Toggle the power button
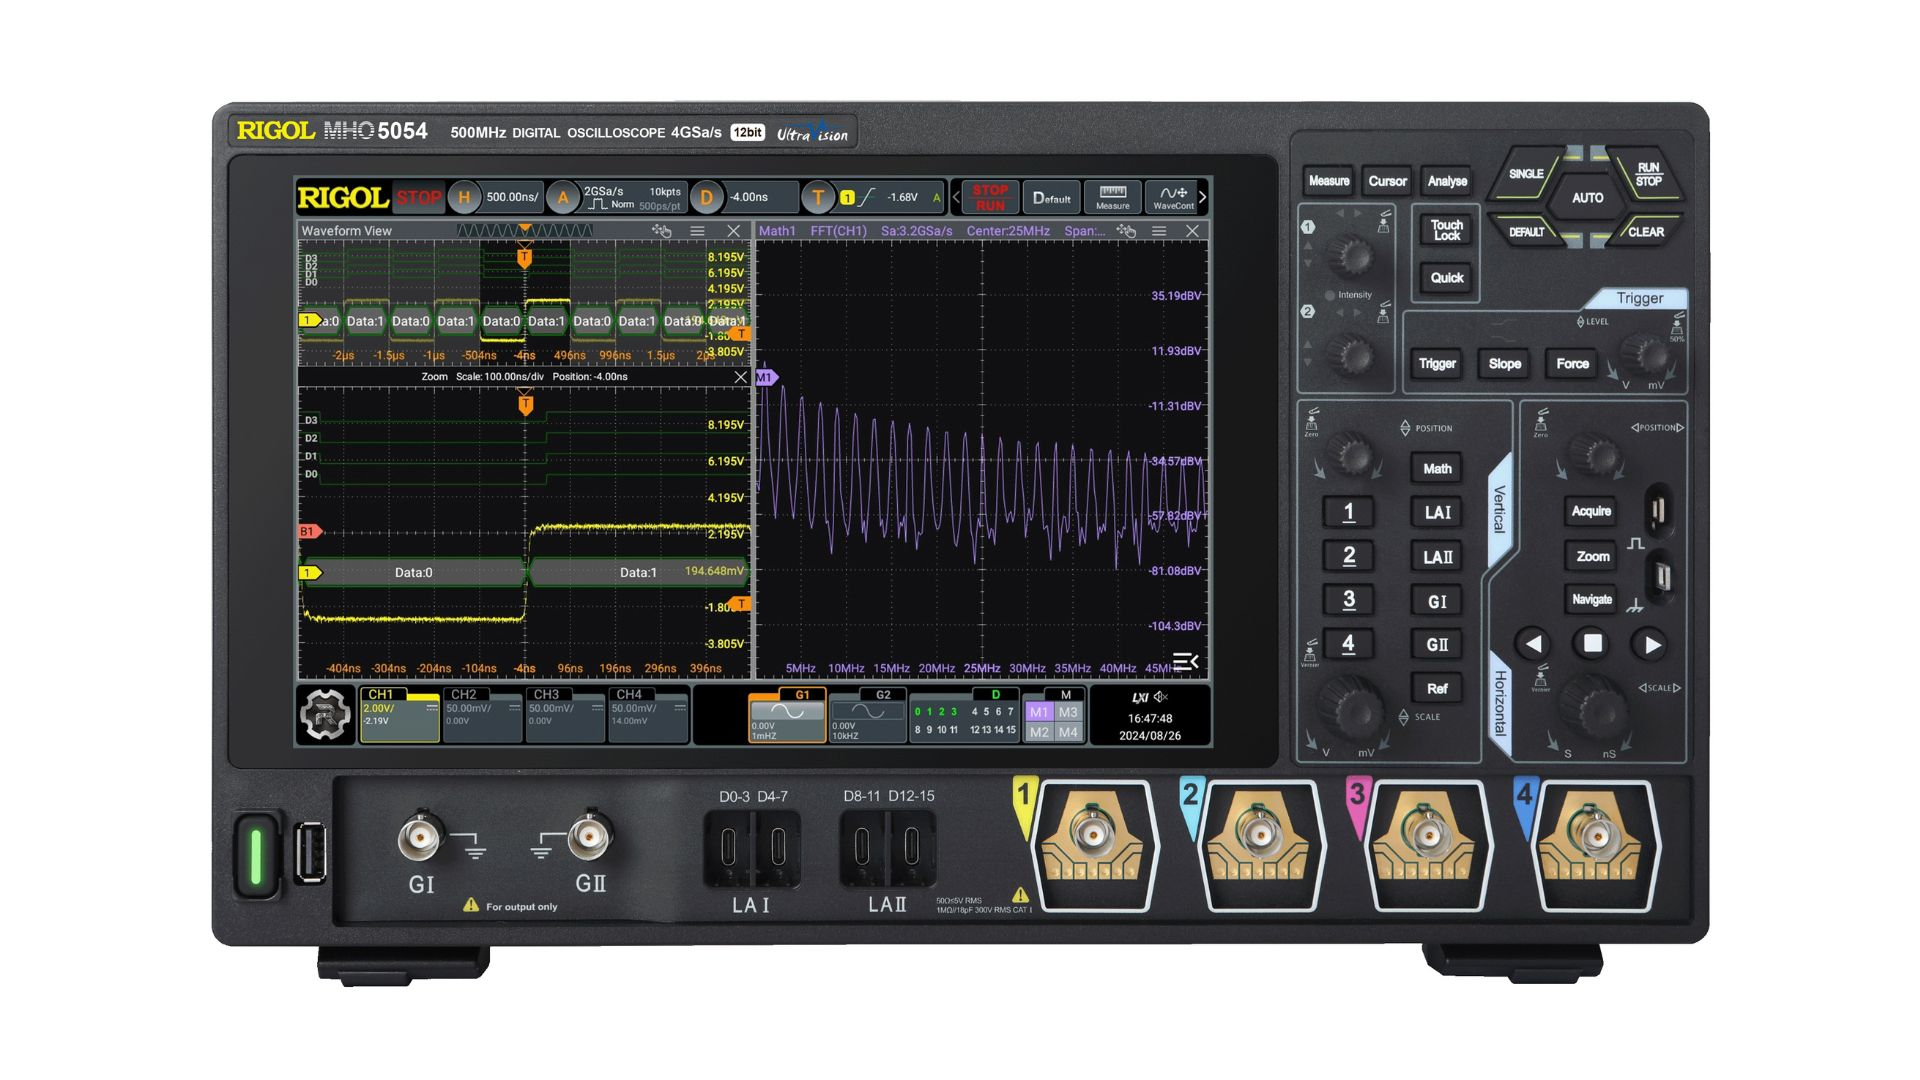 [x=256, y=856]
